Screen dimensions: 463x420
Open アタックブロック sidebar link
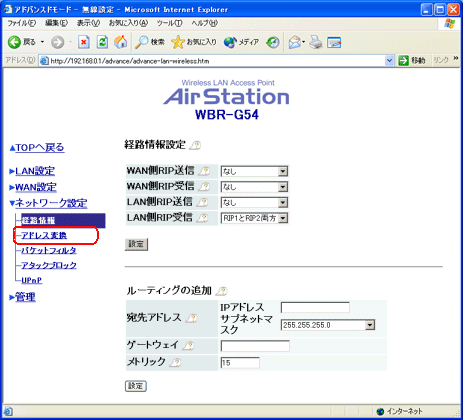tap(49, 265)
